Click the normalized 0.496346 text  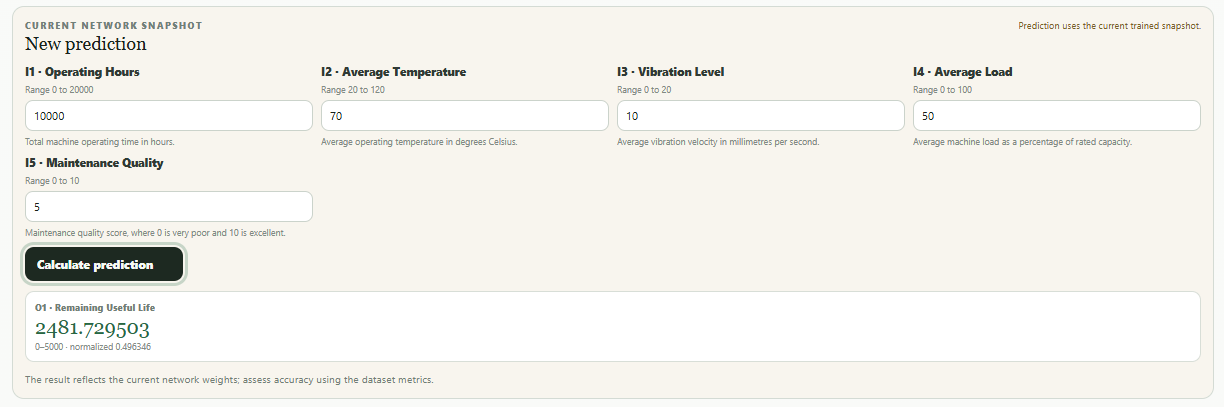coord(108,347)
